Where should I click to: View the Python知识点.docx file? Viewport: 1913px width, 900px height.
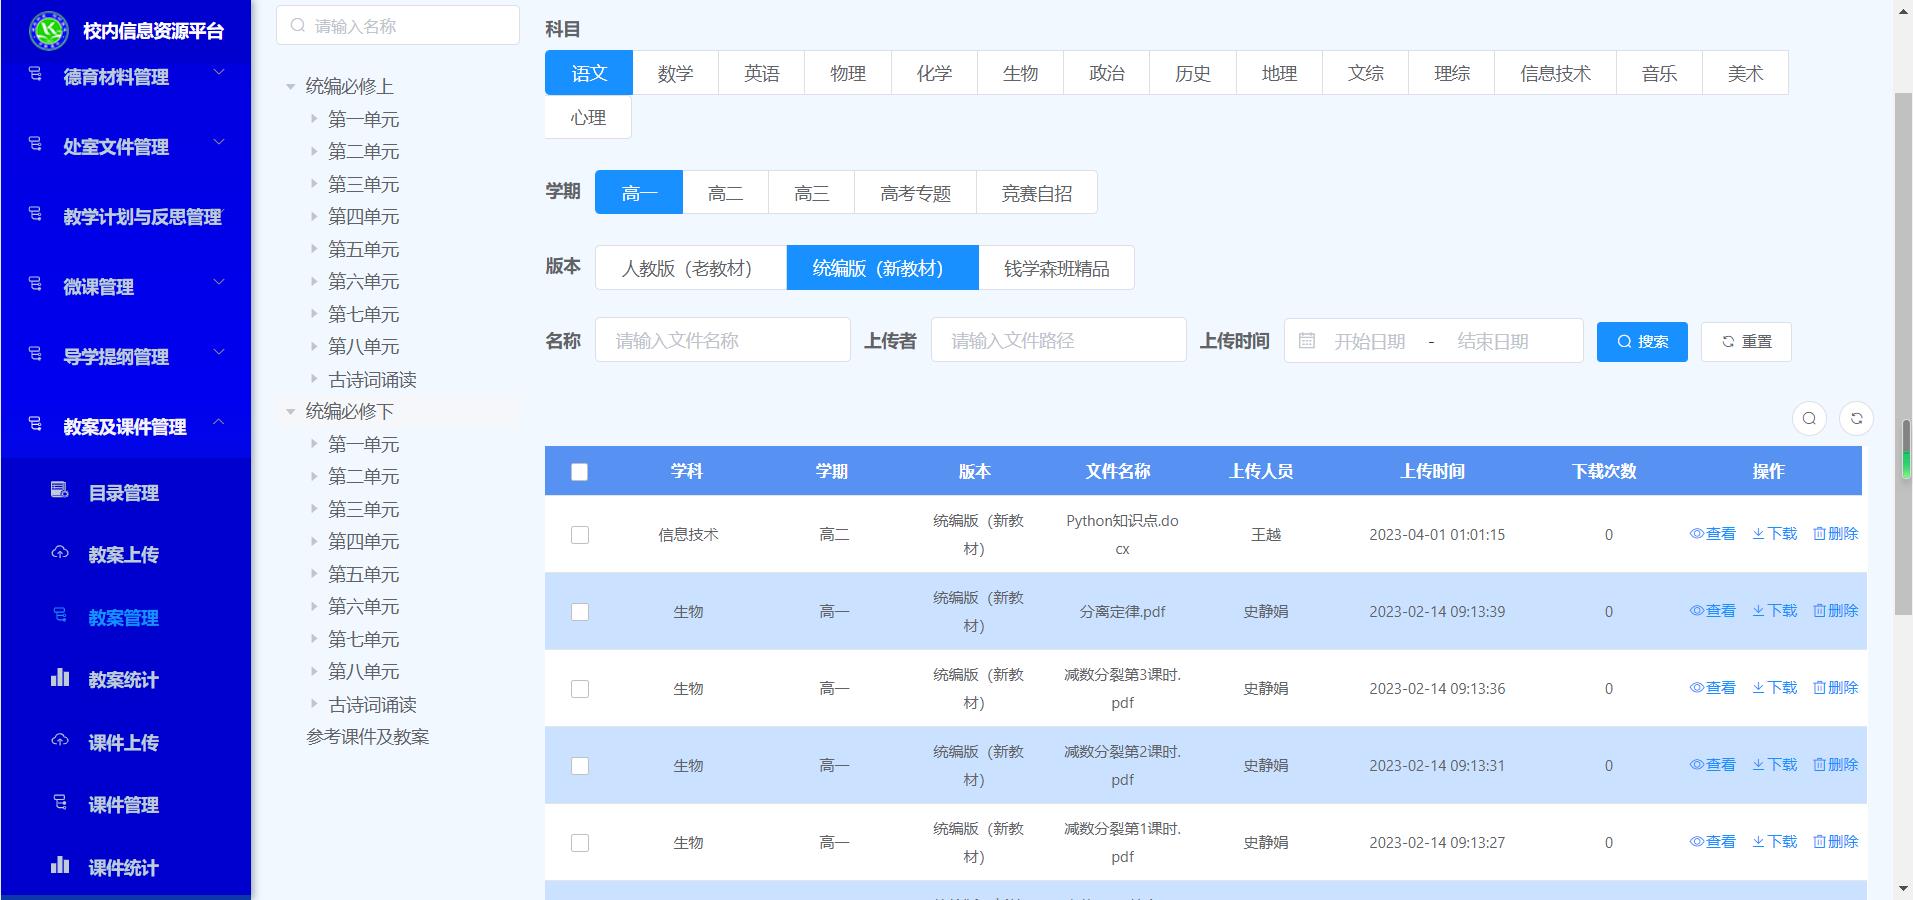[x=1712, y=534]
